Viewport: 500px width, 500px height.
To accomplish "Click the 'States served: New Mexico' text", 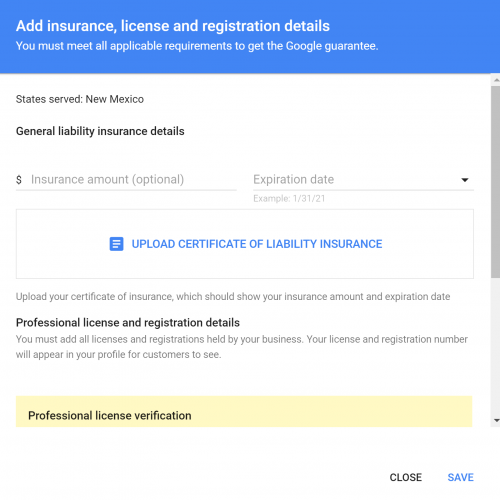I will (x=80, y=99).
